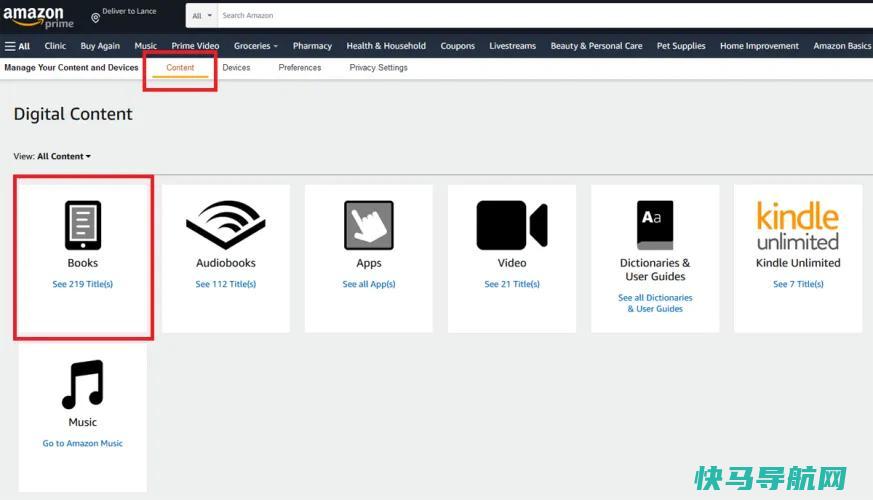The height and width of the screenshot is (500, 873).
Task: Click Go to Amazon Music link
Action: click(x=82, y=443)
